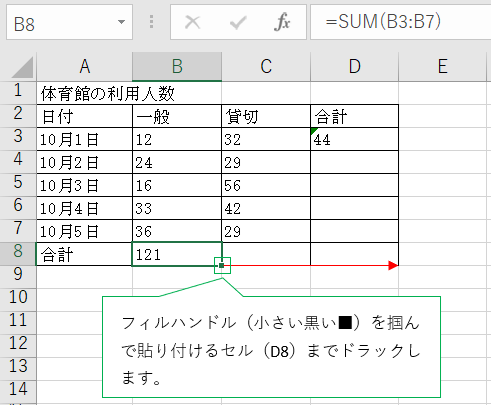Select row 13 header
This screenshot has width=491, height=405.
pyautogui.click(x=18, y=369)
